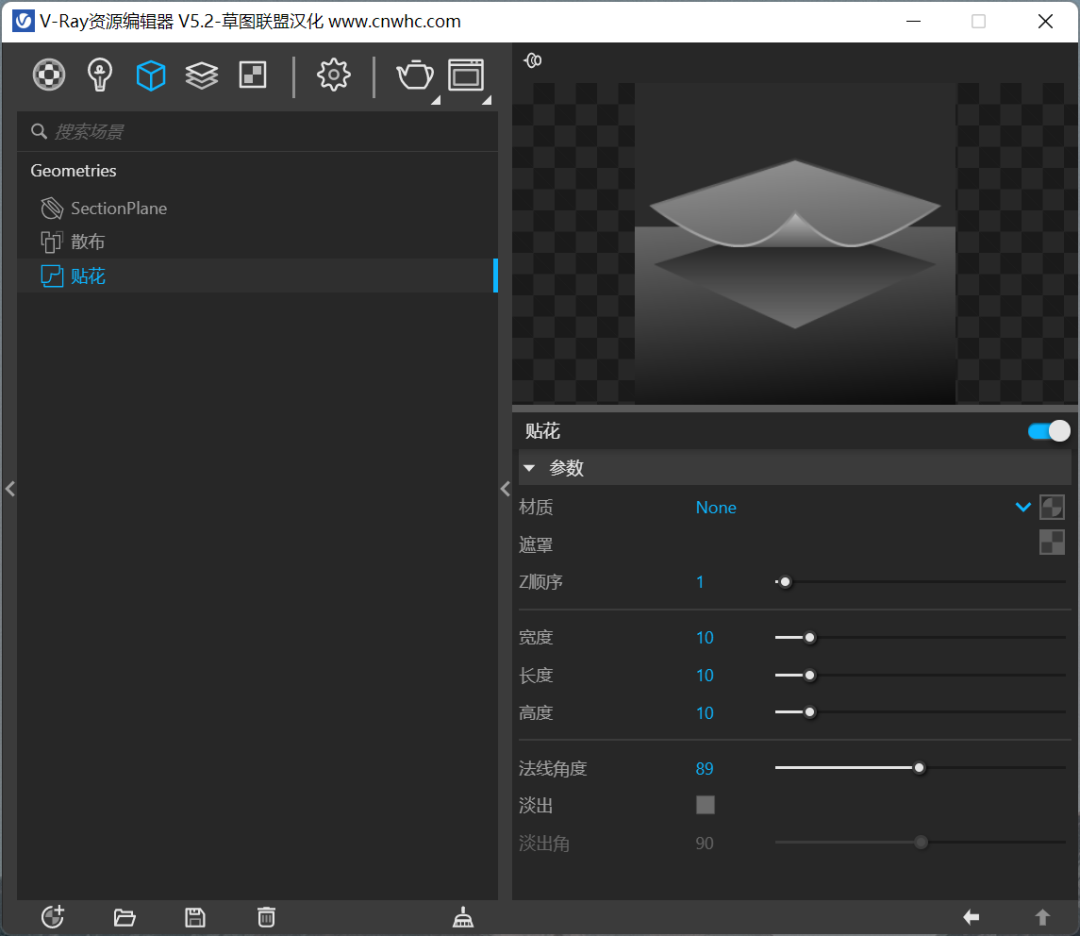The image size is (1080, 936).
Task: Click the 遮罩 mask texture slot
Action: pos(1052,543)
